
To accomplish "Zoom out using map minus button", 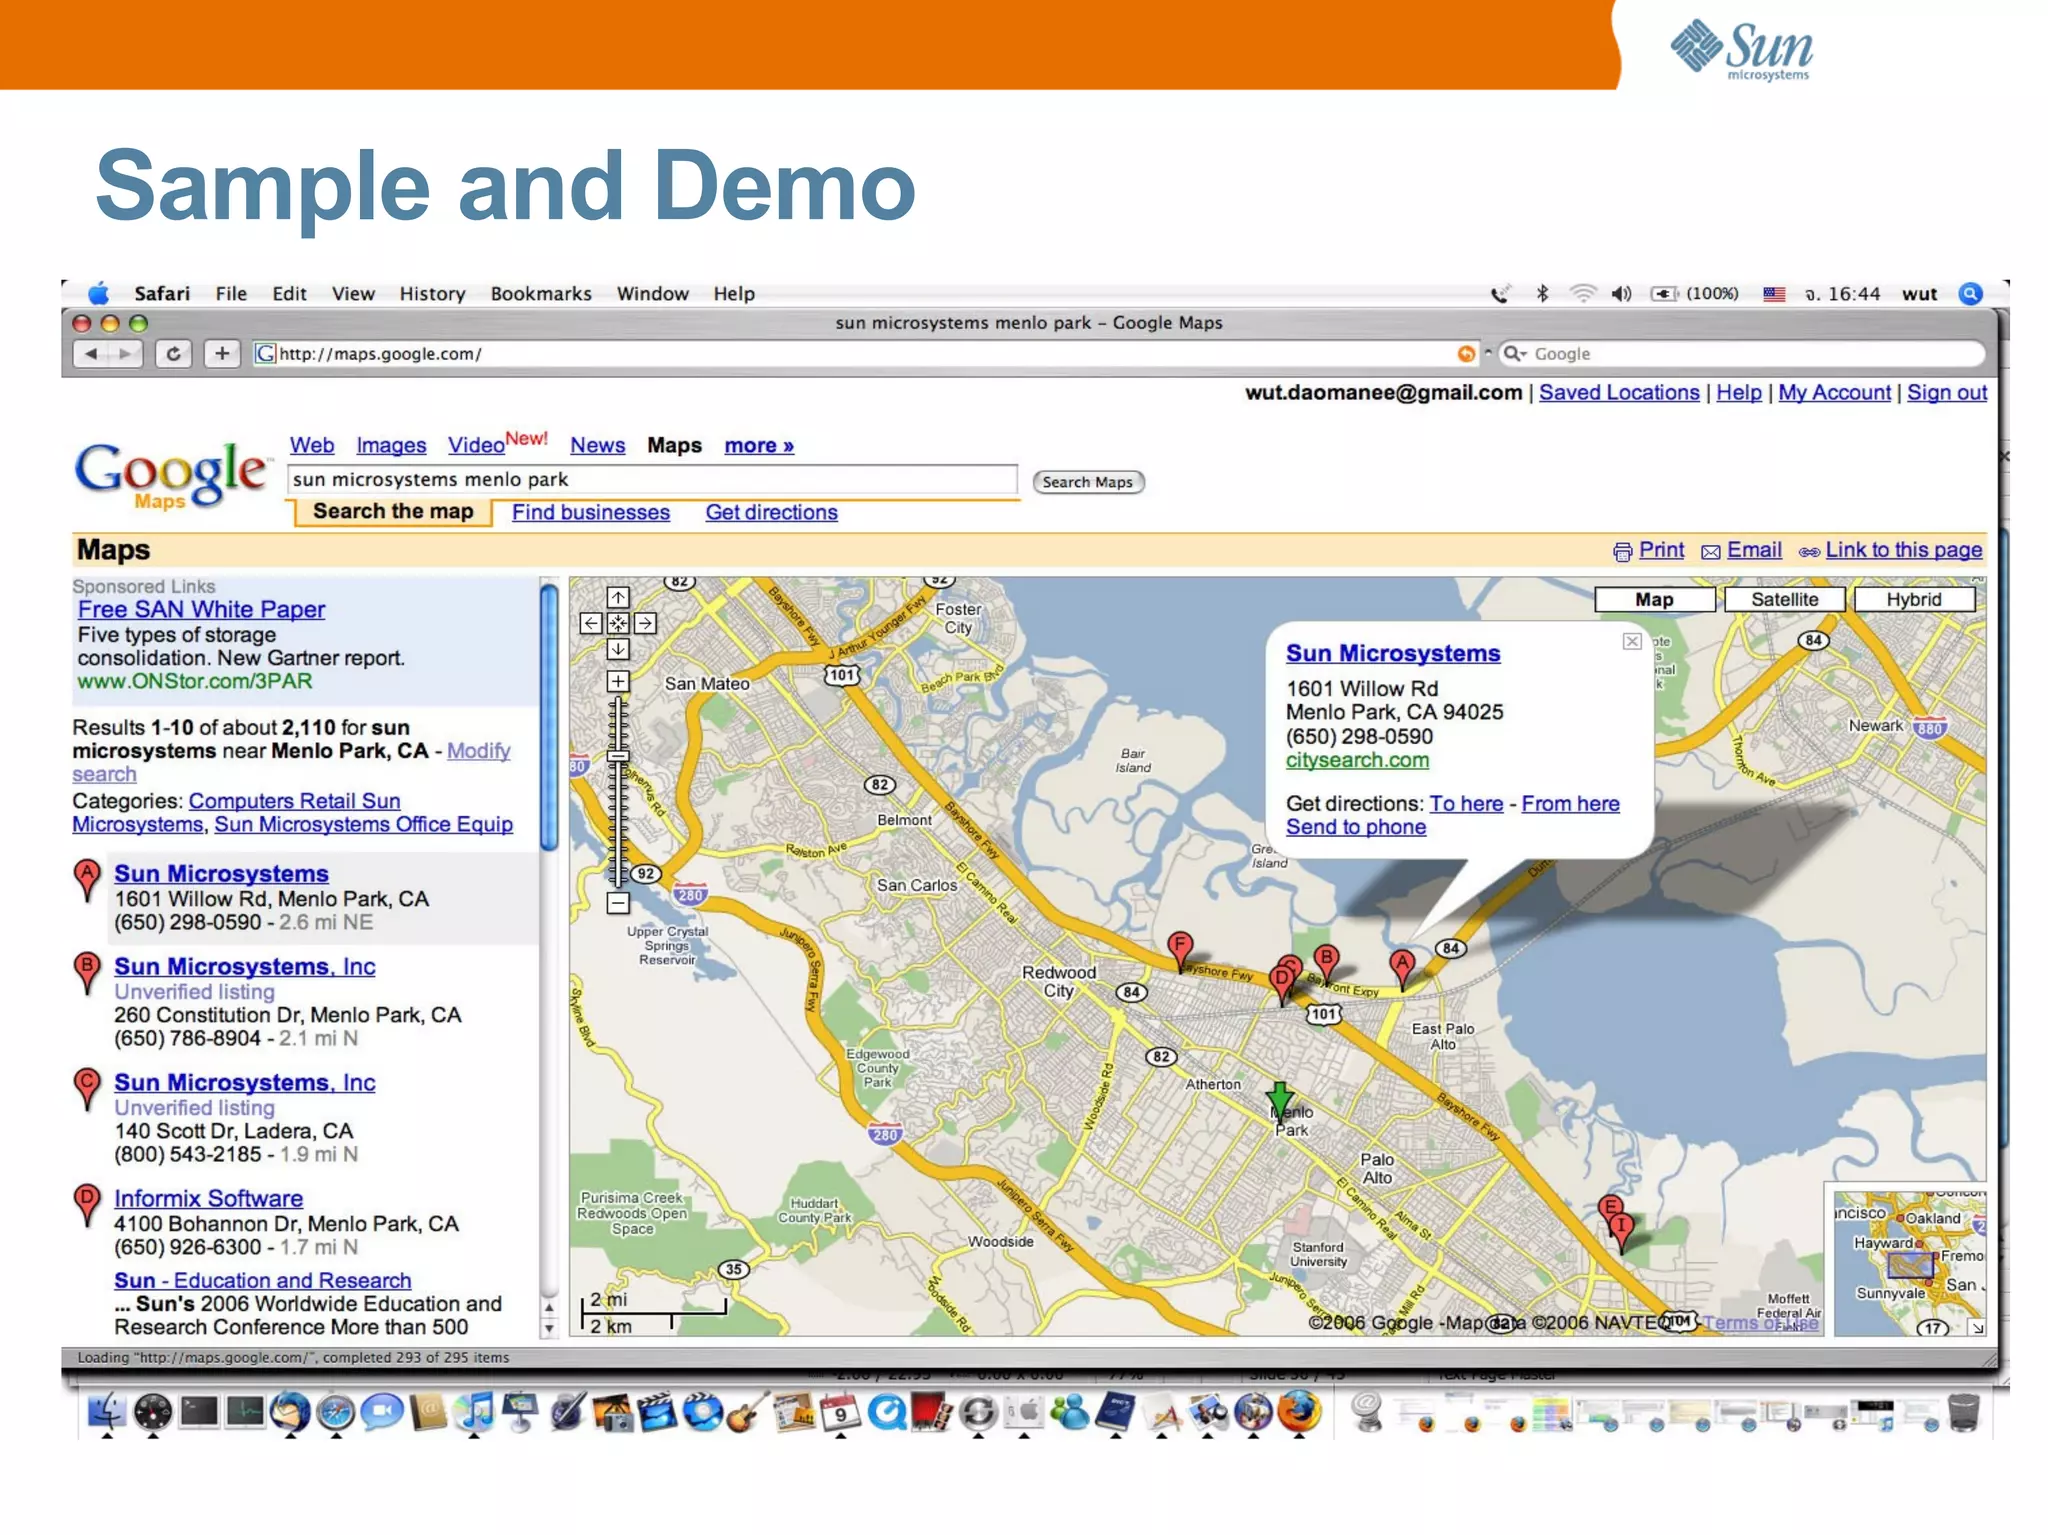I will tap(618, 903).
